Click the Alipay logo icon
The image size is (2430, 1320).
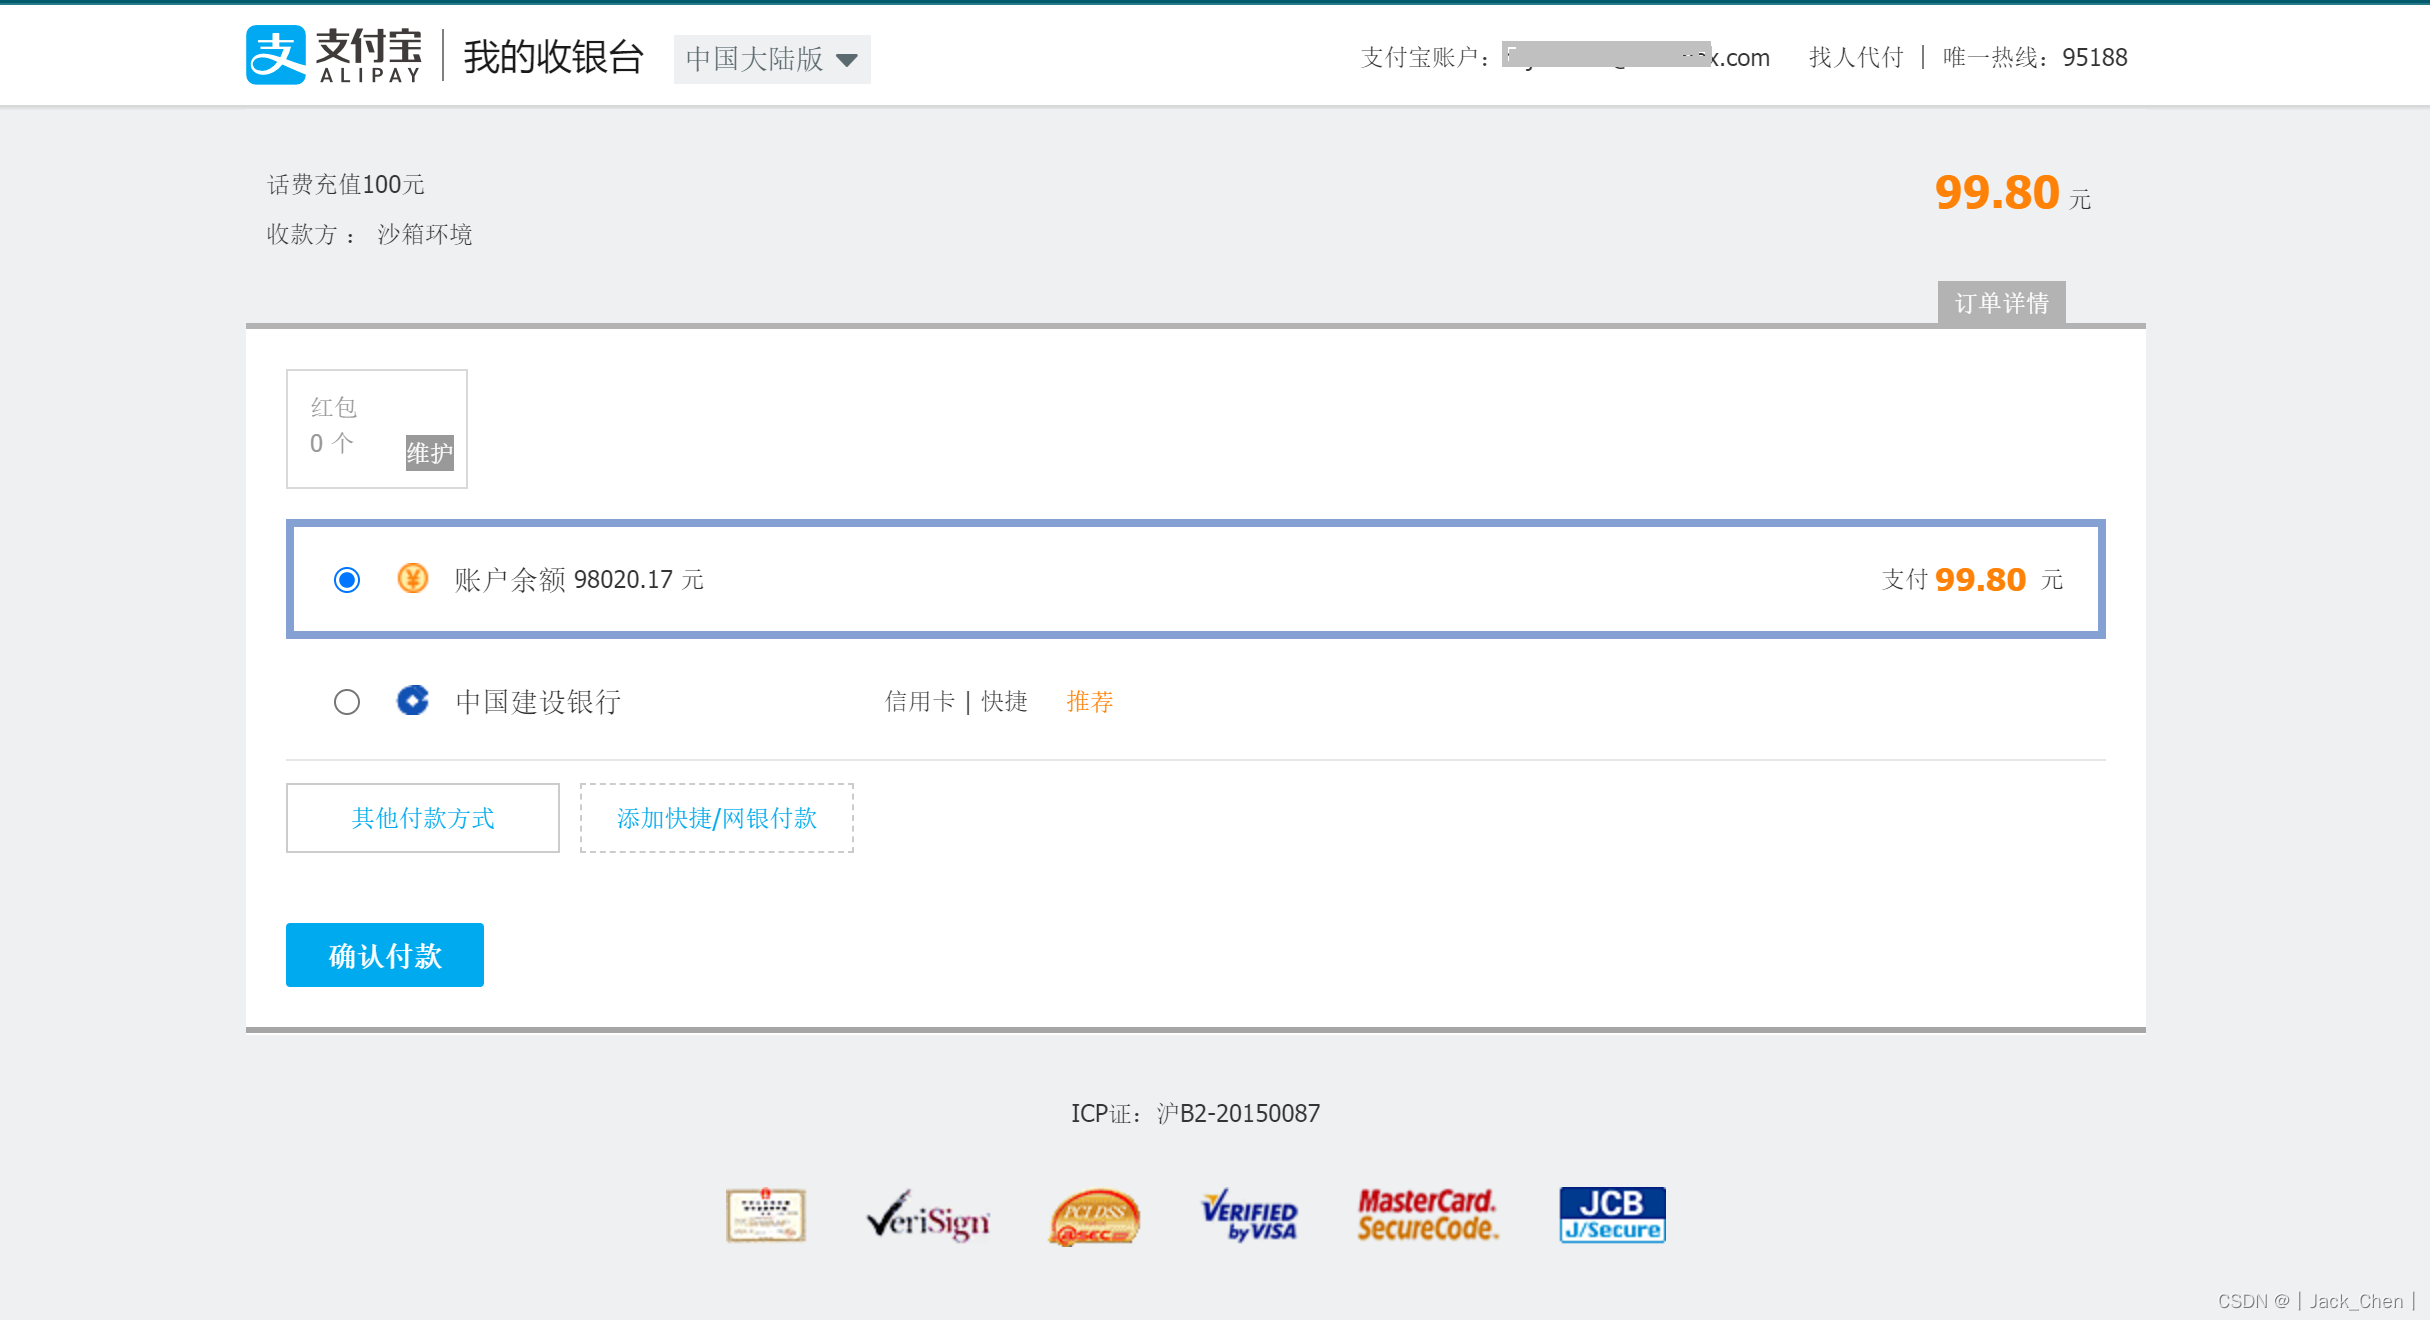pyautogui.click(x=276, y=56)
